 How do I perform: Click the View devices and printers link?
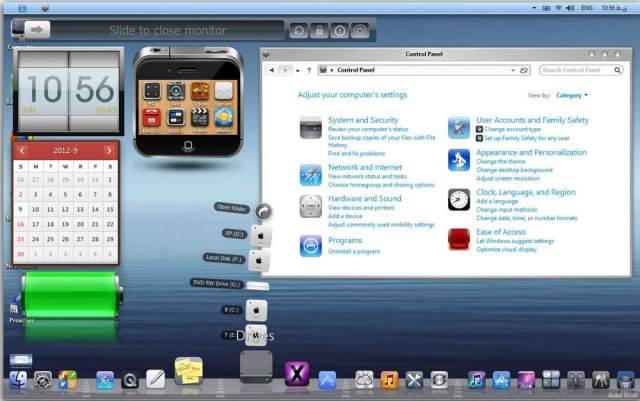click(x=361, y=207)
